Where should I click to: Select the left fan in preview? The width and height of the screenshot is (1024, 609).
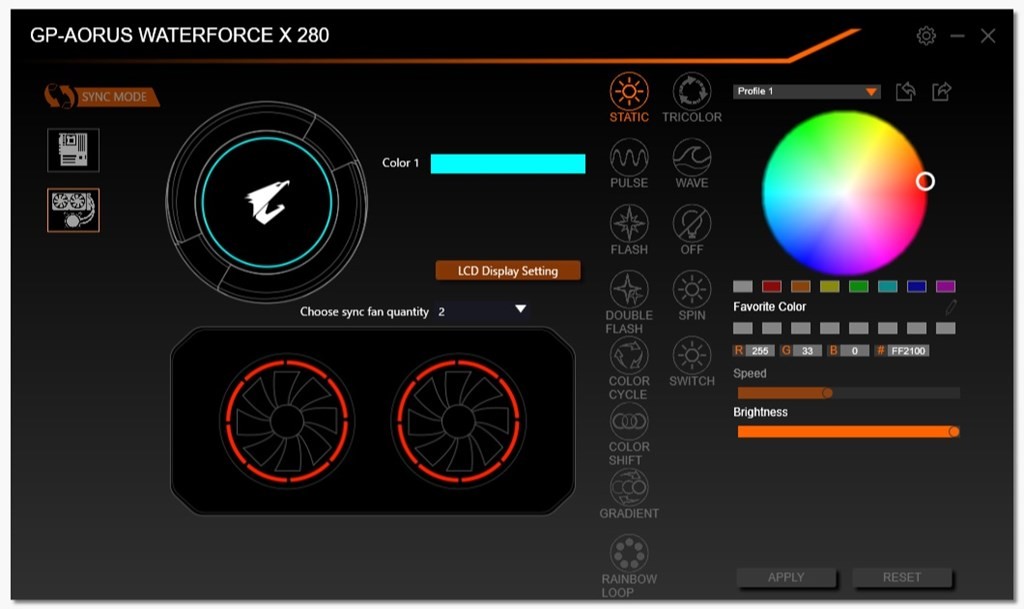coord(287,421)
